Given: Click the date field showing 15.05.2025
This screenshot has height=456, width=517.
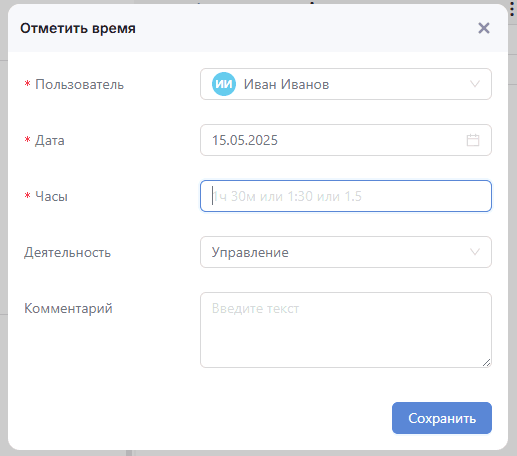Looking at the screenshot, I should (346, 140).
